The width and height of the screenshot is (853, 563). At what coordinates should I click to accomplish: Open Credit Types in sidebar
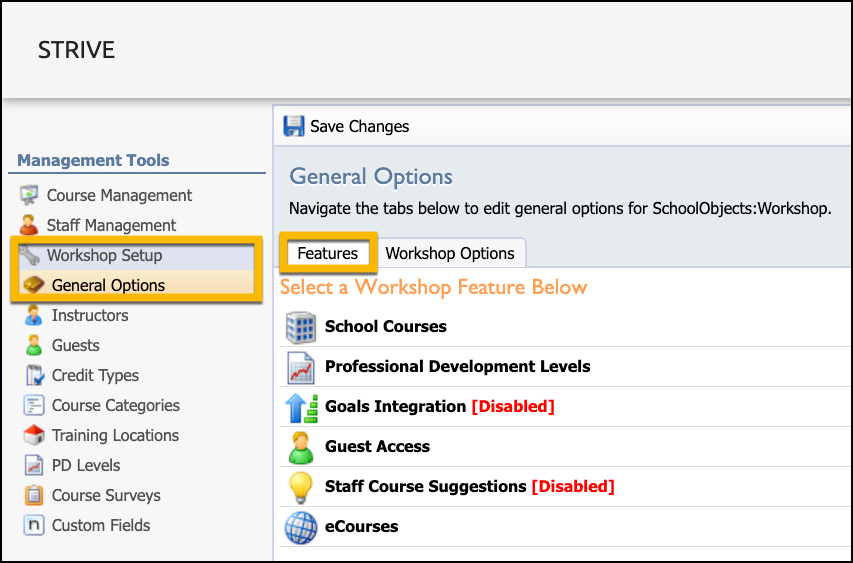click(95, 375)
